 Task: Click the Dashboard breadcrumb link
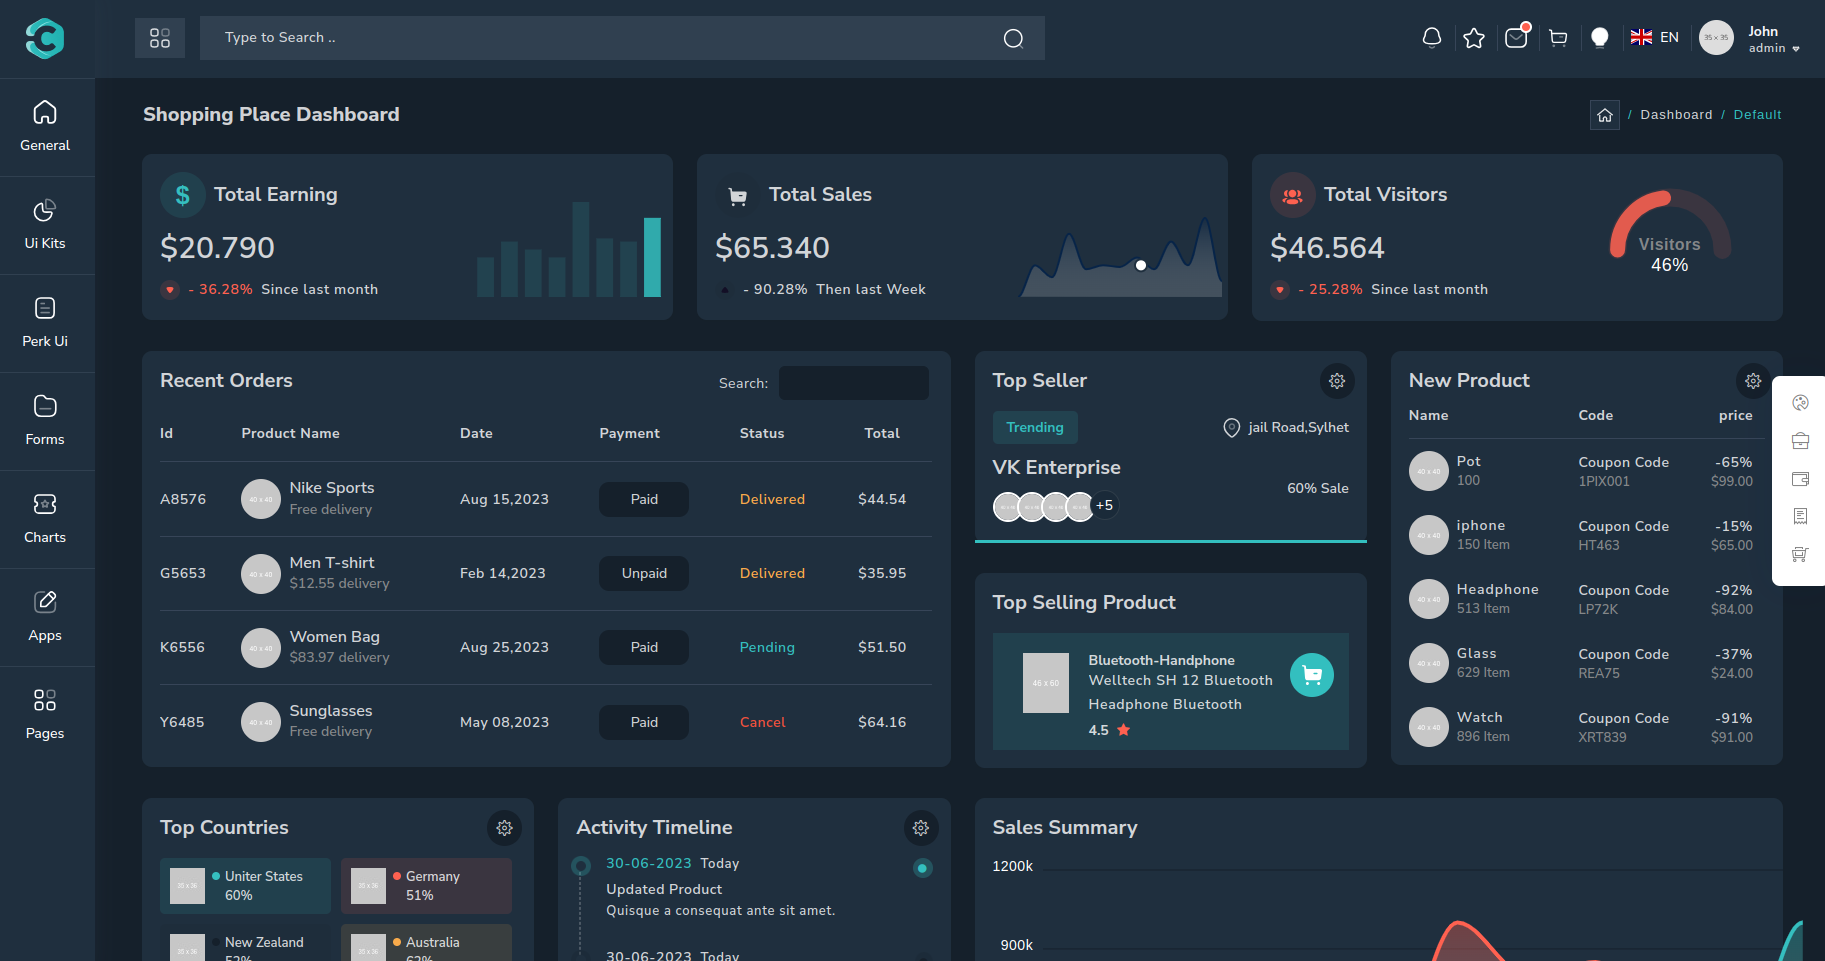click(1676, 115)
